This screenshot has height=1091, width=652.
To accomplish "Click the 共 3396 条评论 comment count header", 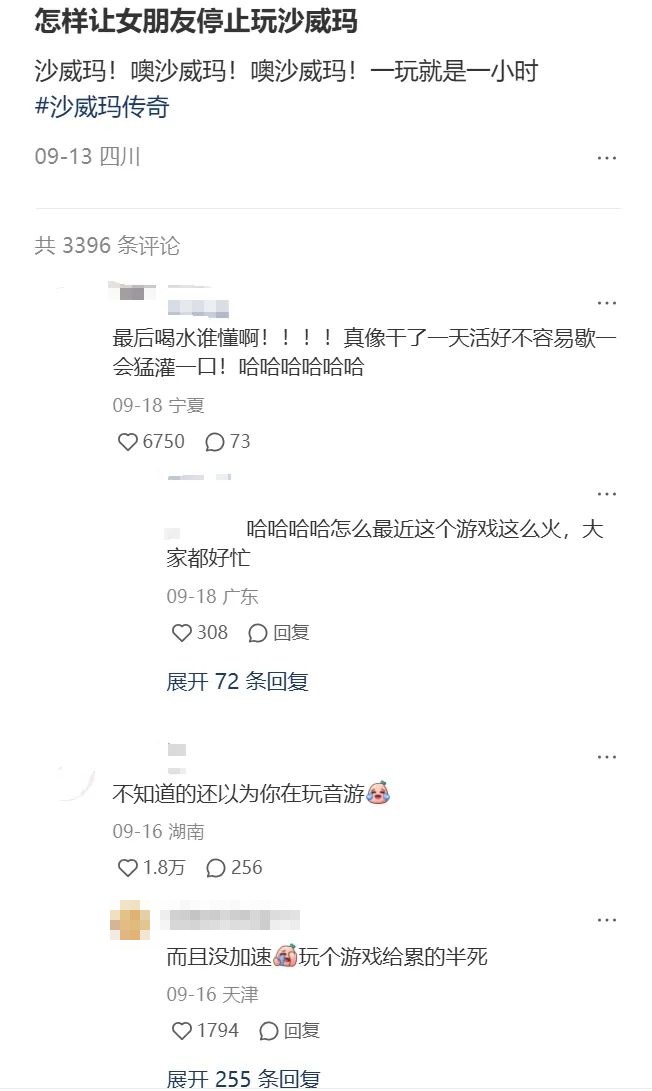I will point(107,246).
